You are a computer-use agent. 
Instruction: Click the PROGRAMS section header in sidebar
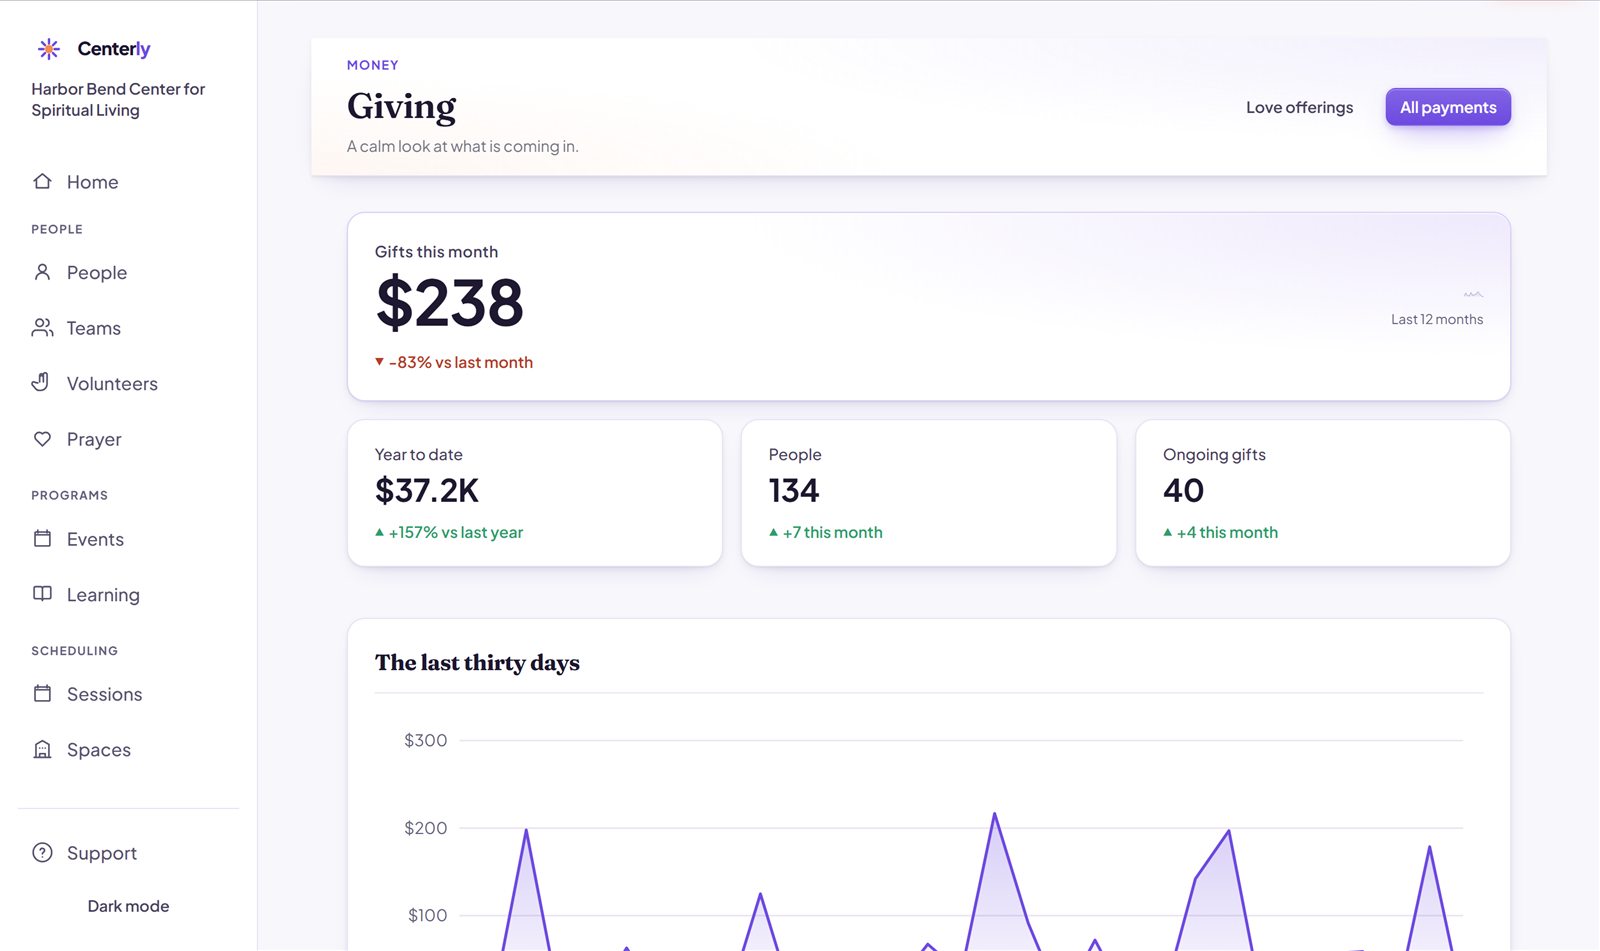pyautogui.click(x=69, y=495)
